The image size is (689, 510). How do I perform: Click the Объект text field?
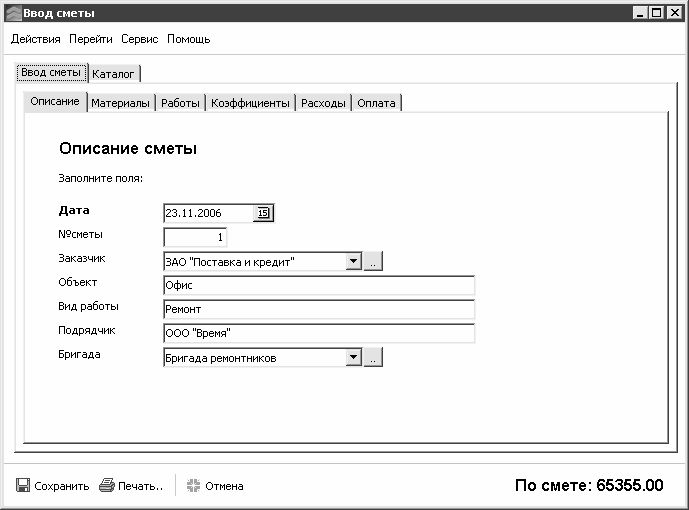(x=318, y=286)
